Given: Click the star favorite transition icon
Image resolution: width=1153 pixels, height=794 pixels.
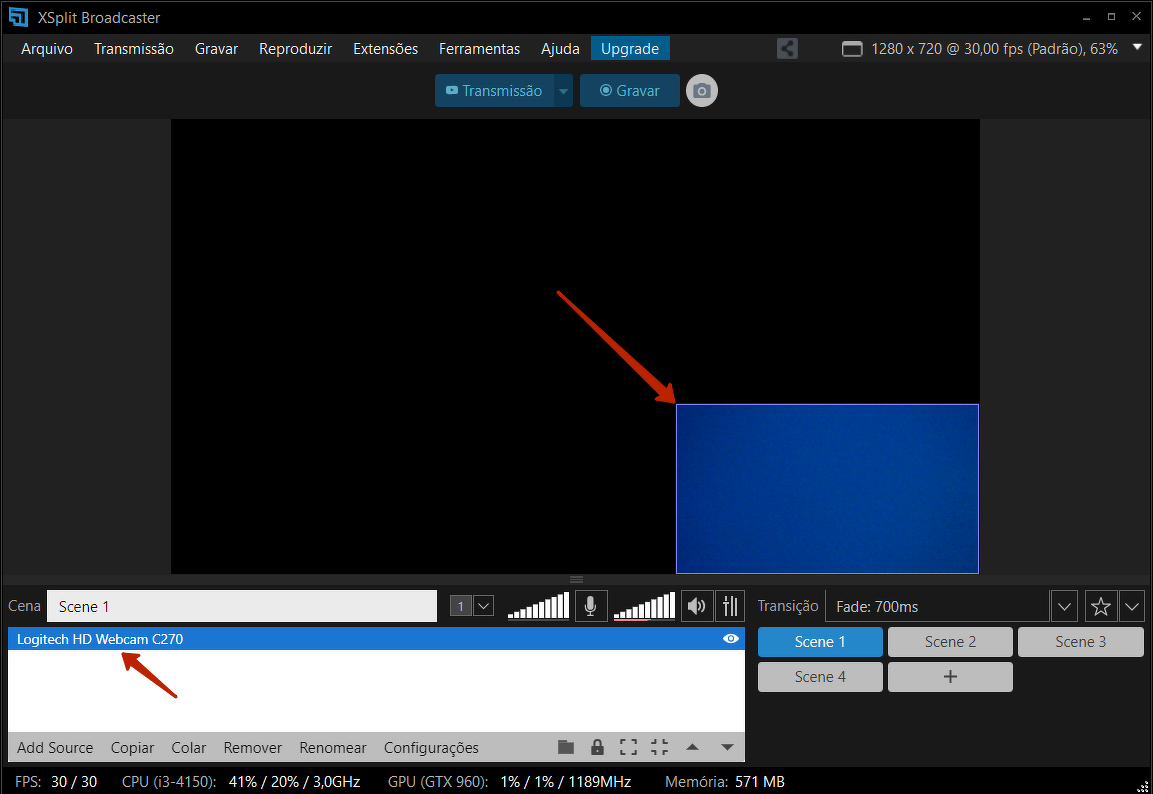Looking at the screenshot, I should click(x=1100, y=606).
